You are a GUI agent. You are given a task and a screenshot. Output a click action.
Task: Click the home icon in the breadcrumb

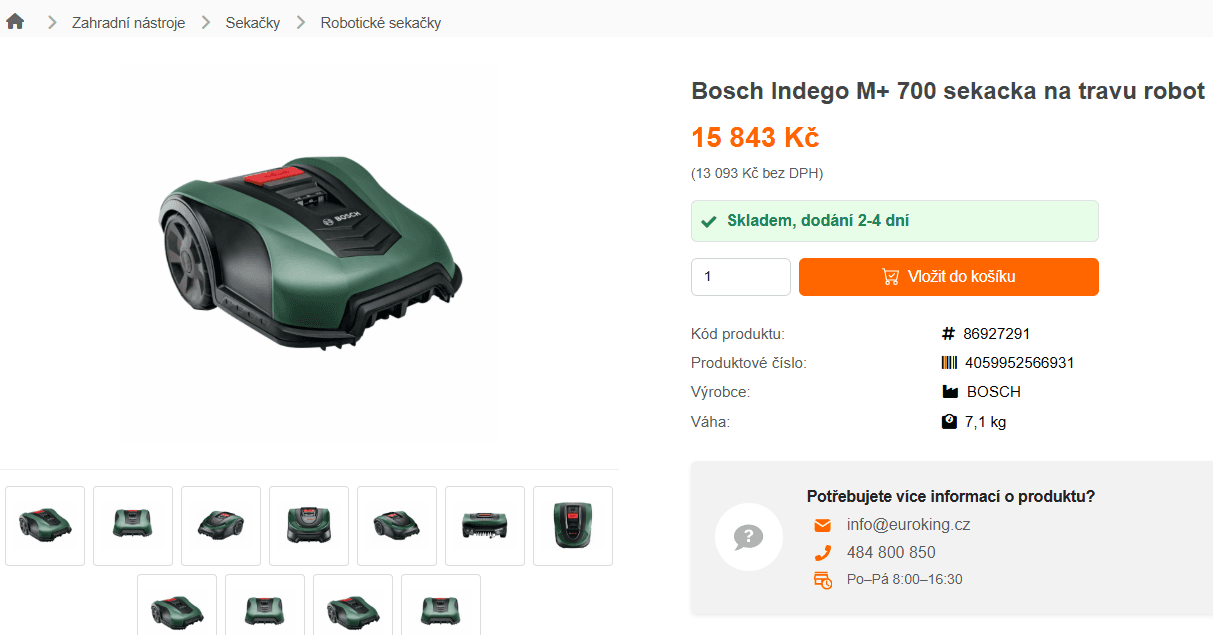coord(15,20)
